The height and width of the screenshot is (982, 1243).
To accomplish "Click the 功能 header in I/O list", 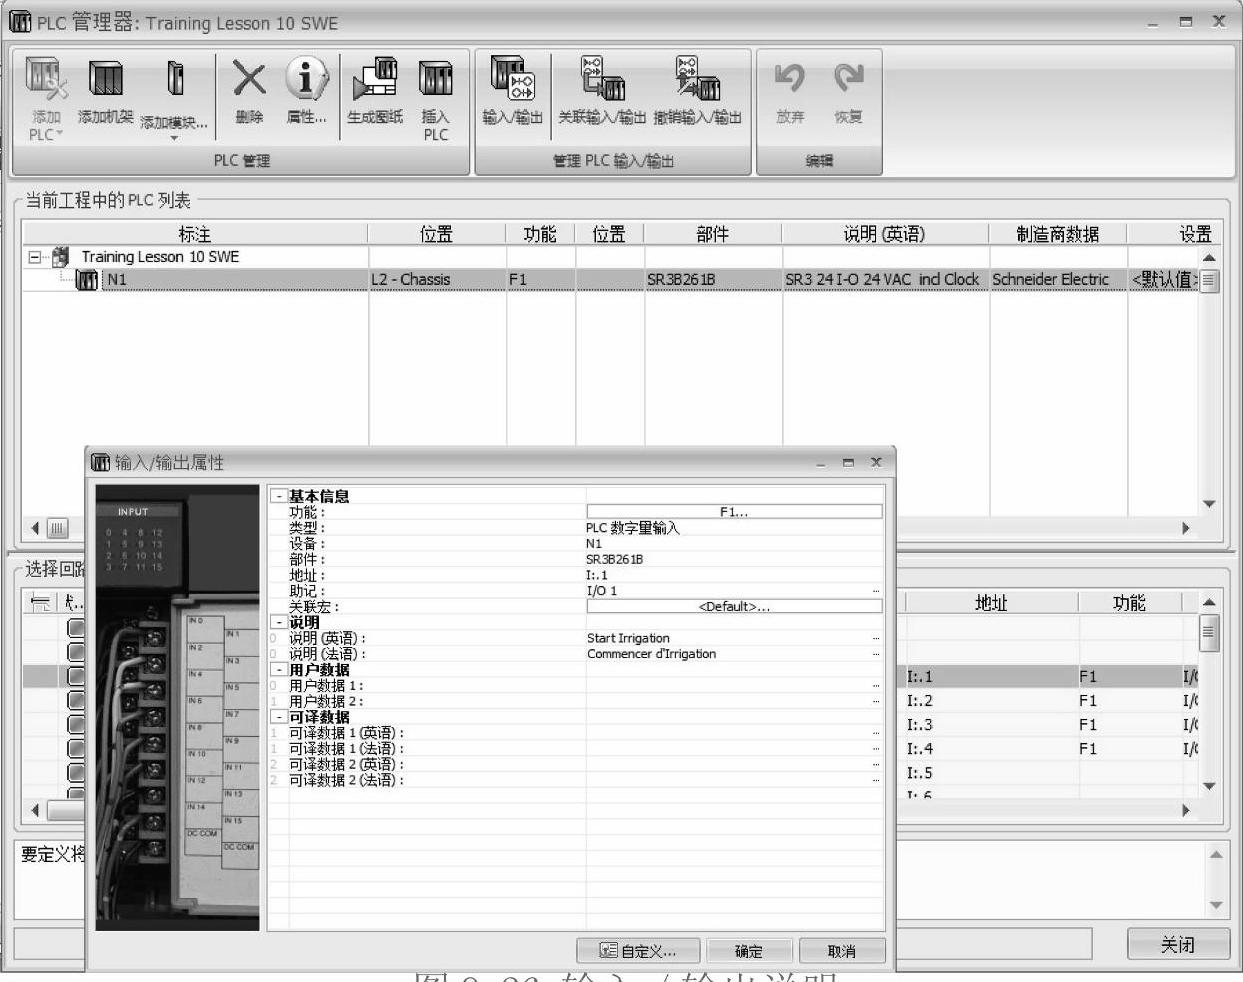I will 1129,603.
